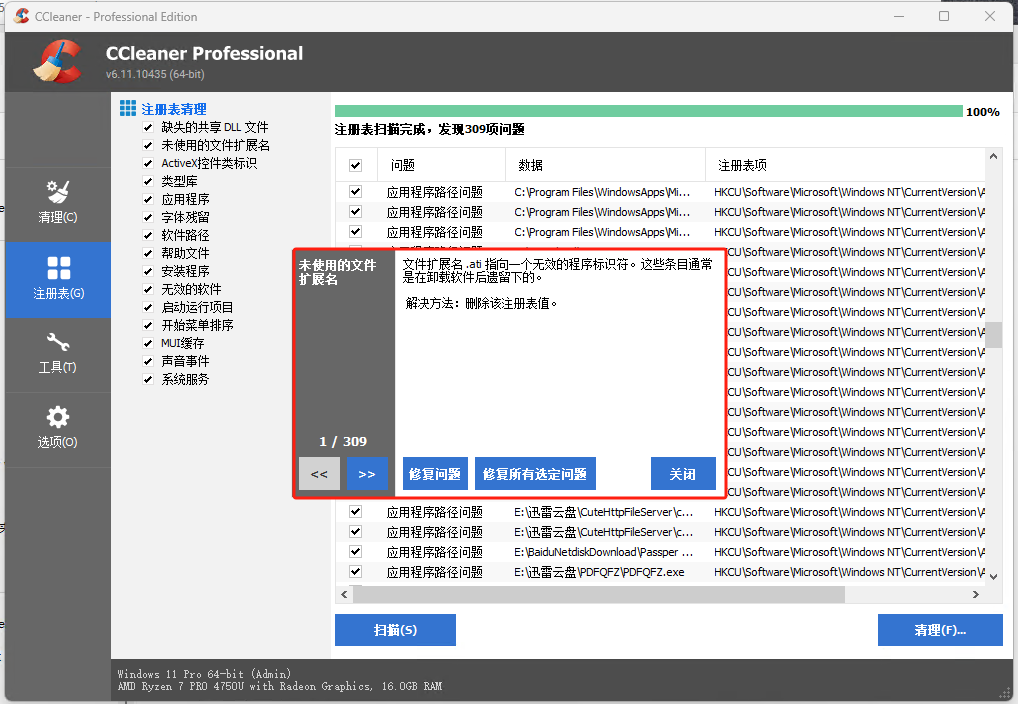The width and height of the screenshot is (1018, 704).
Task: Open the 工具(T) tools section
Action: coord(58,355)
